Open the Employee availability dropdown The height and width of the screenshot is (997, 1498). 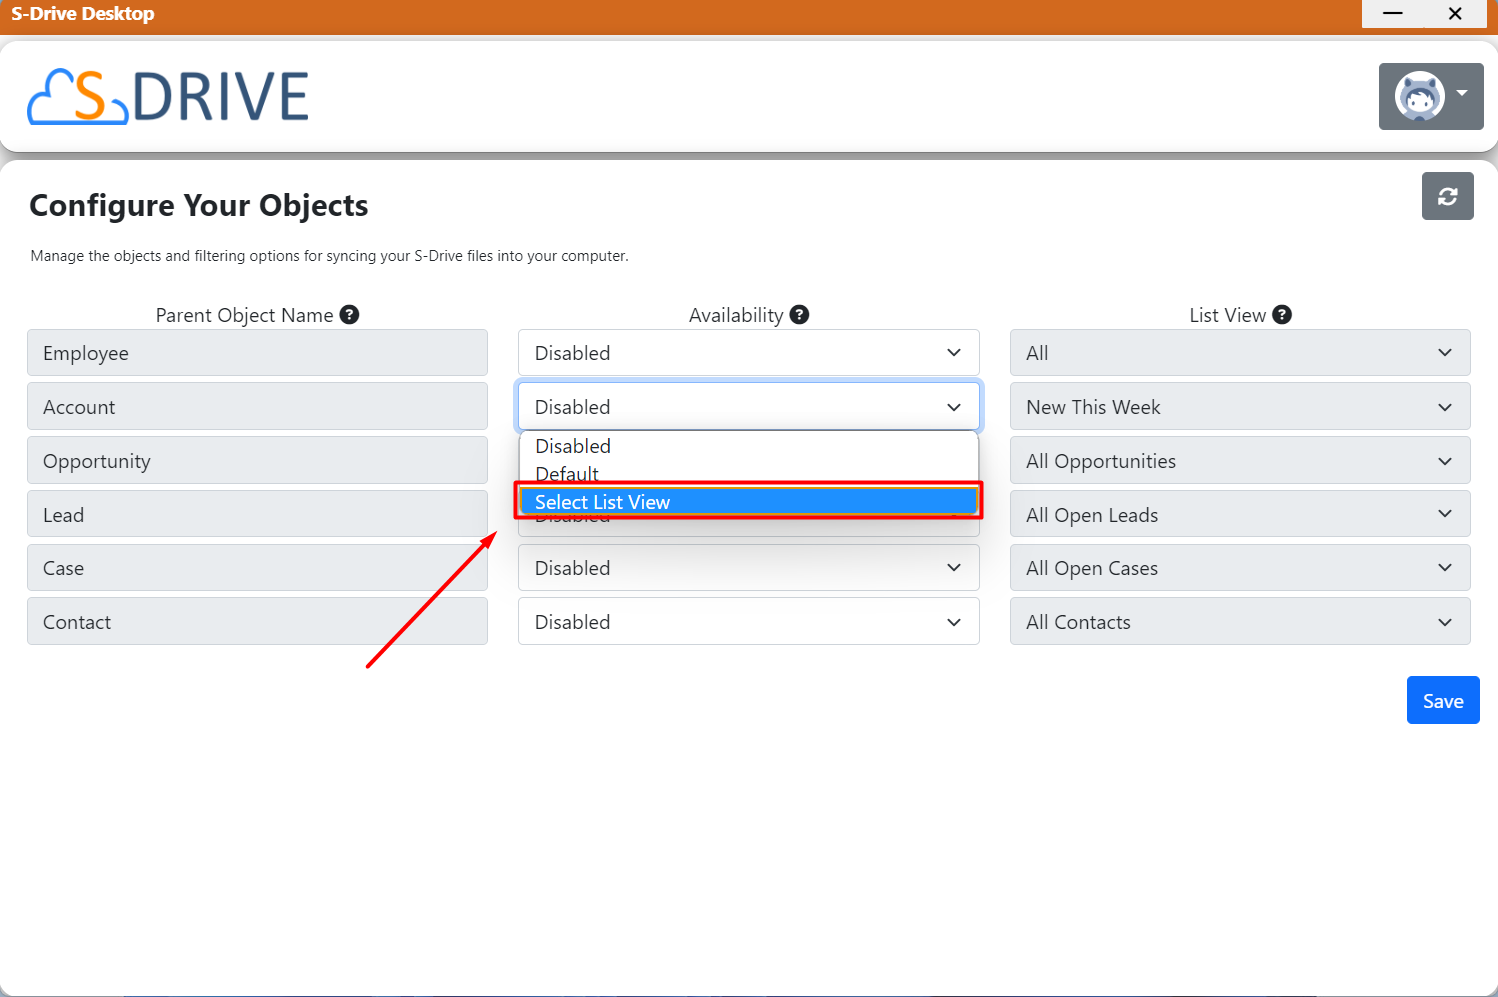tap(747, 353)
